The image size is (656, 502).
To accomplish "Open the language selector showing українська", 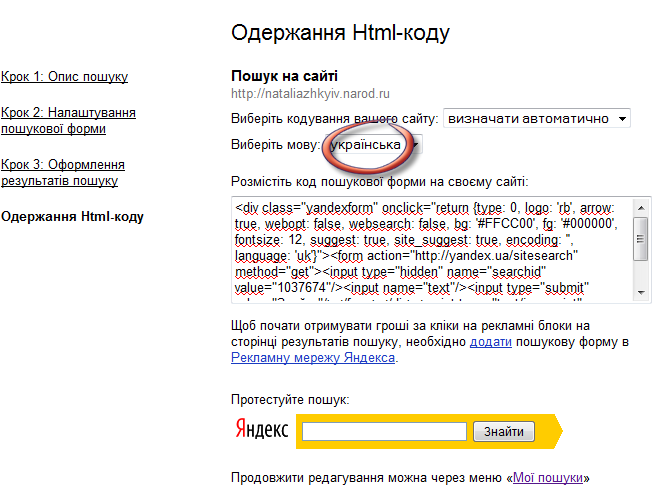I will point(374,145).
